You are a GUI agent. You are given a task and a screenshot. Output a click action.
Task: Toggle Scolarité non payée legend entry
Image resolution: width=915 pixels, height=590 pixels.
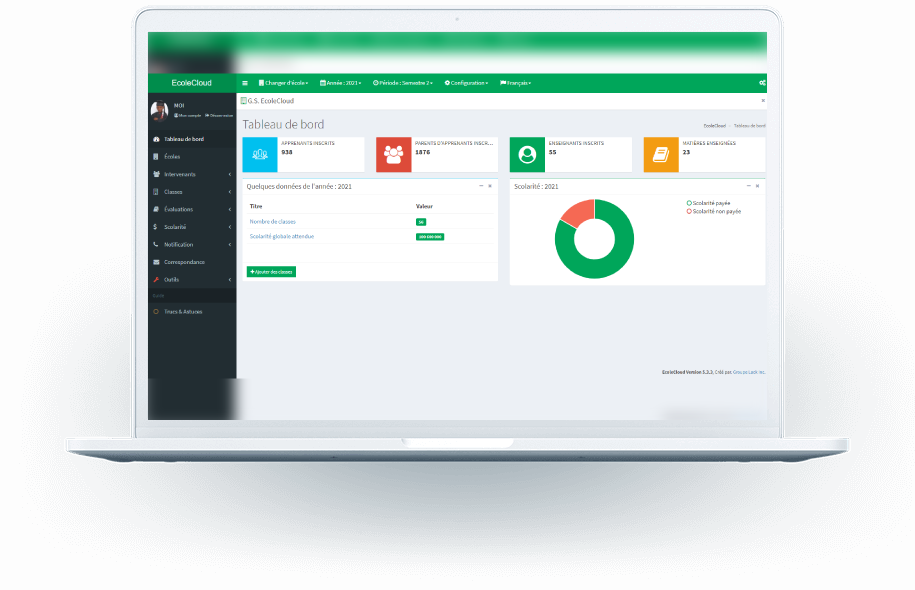[713, 211]
